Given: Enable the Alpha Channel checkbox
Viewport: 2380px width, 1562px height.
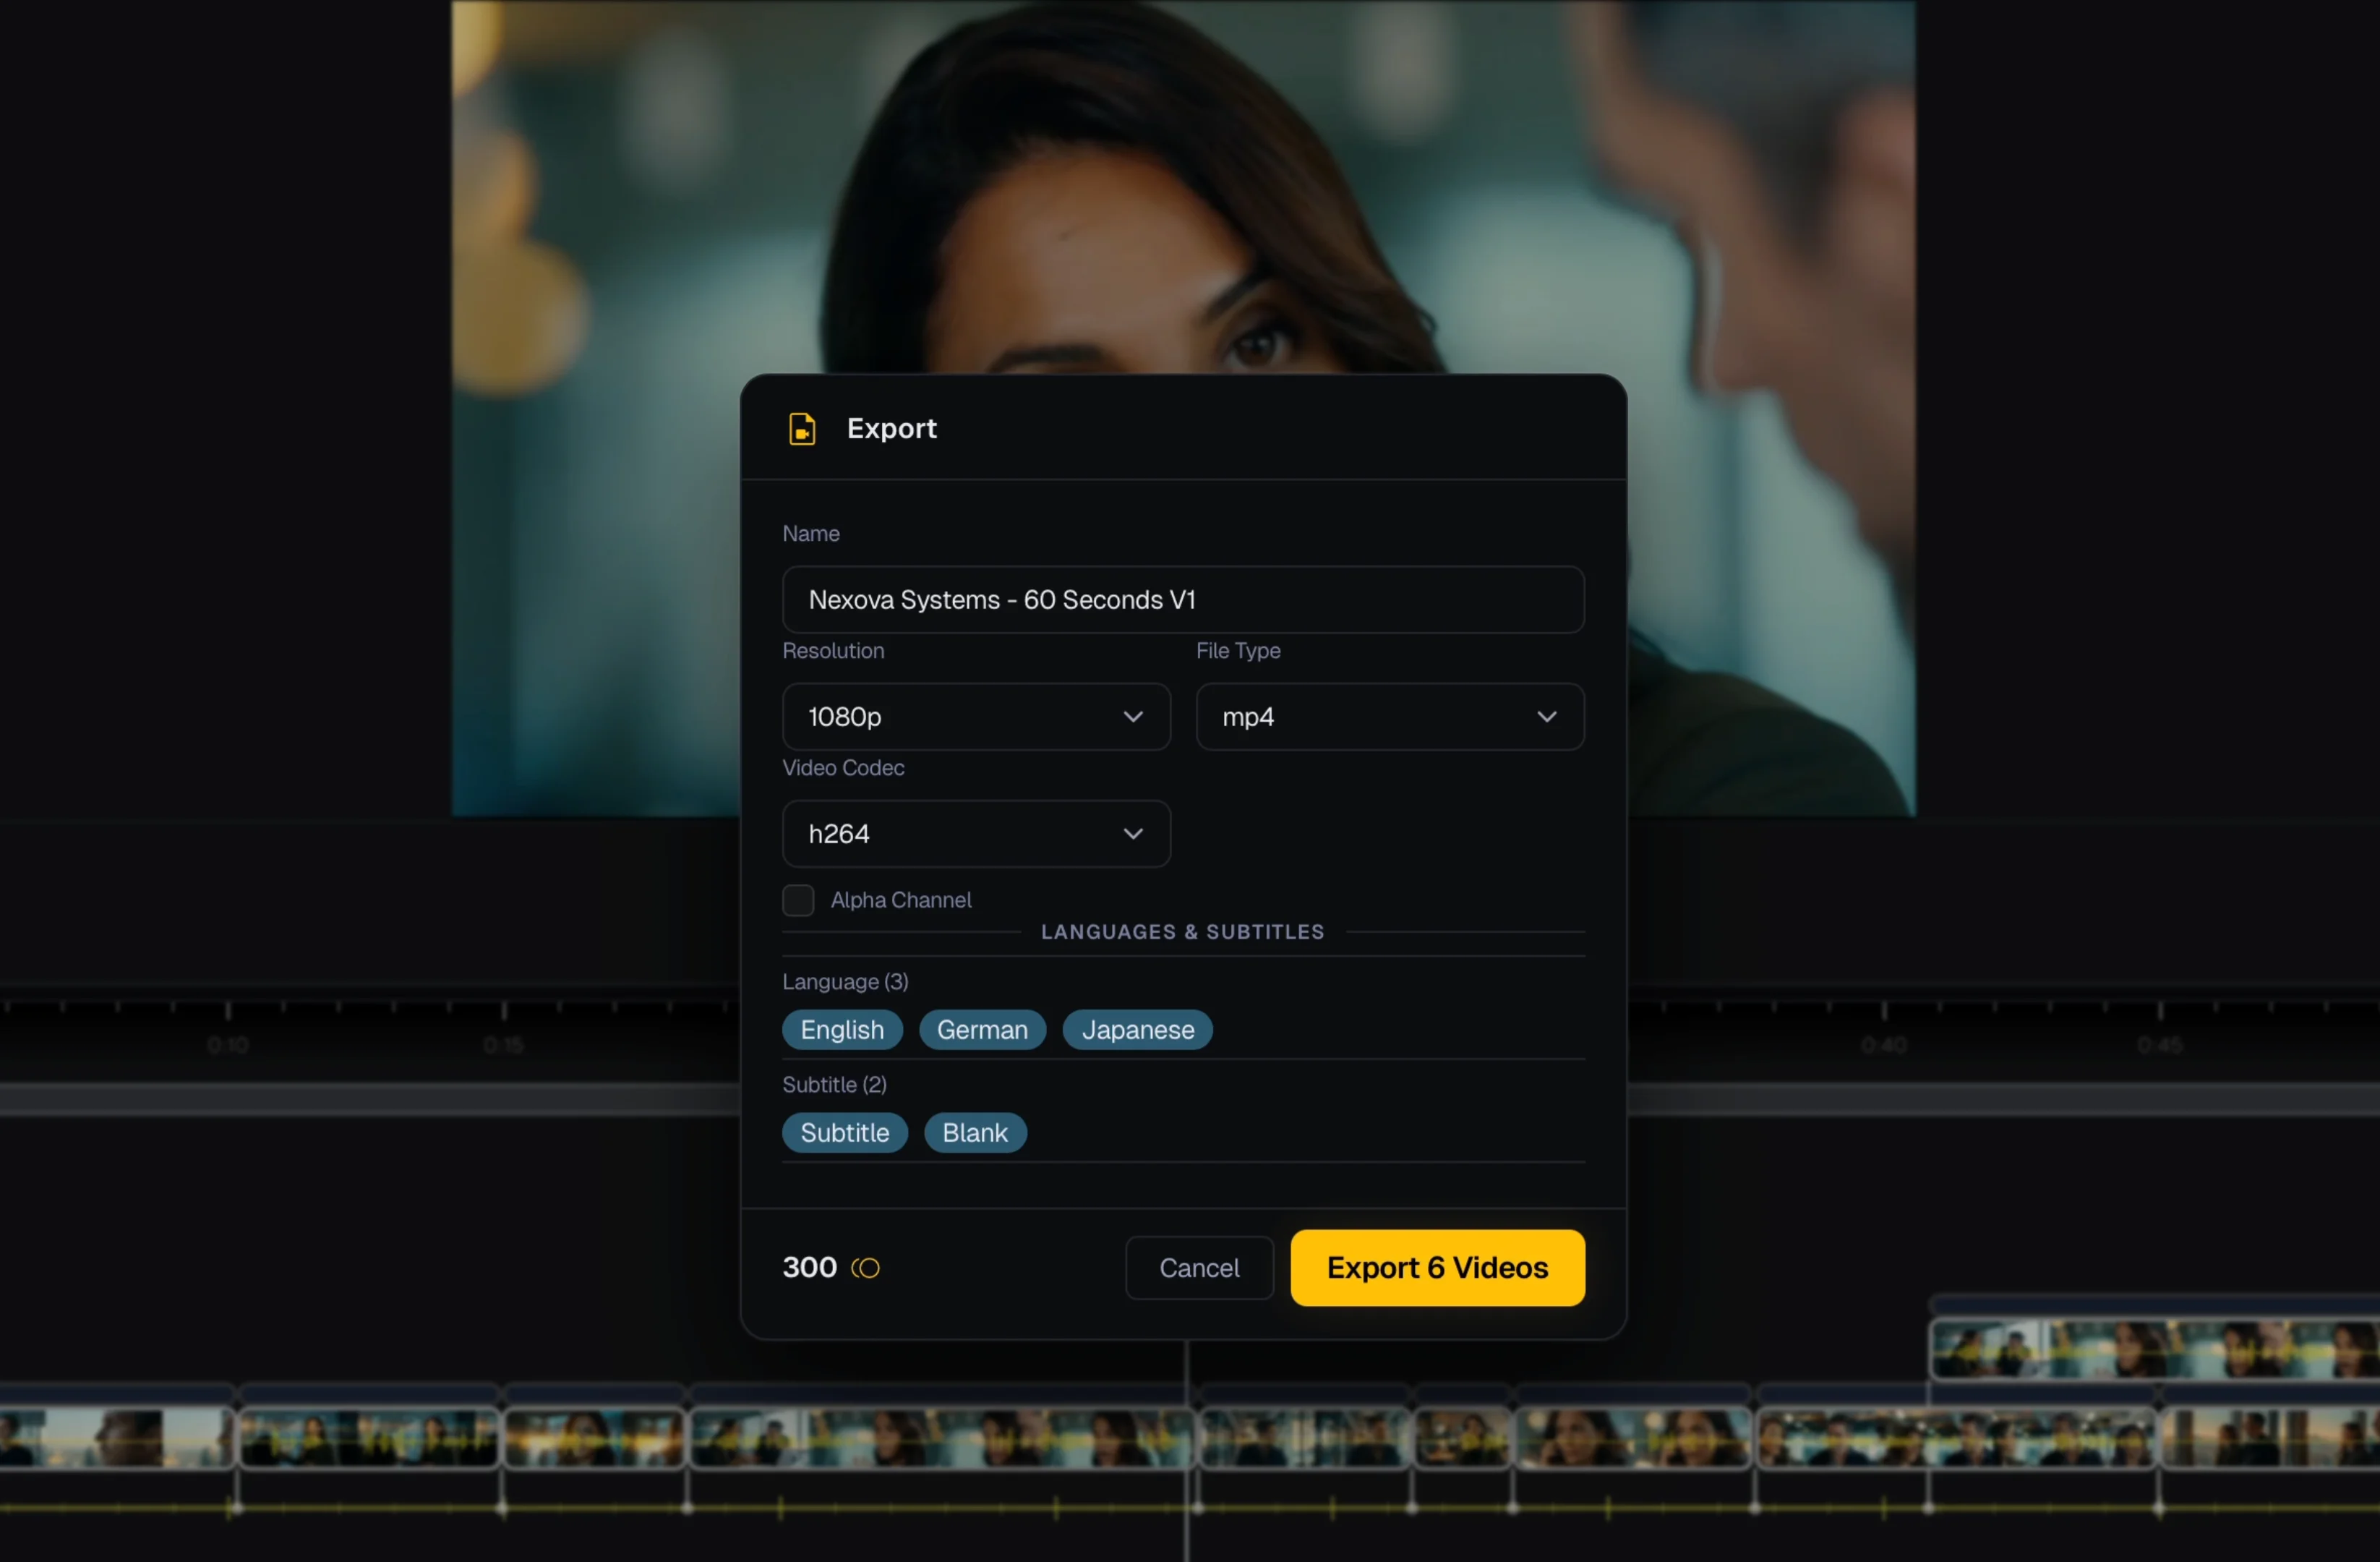Looking at the screenshot, I should click(x=797, y=900).
